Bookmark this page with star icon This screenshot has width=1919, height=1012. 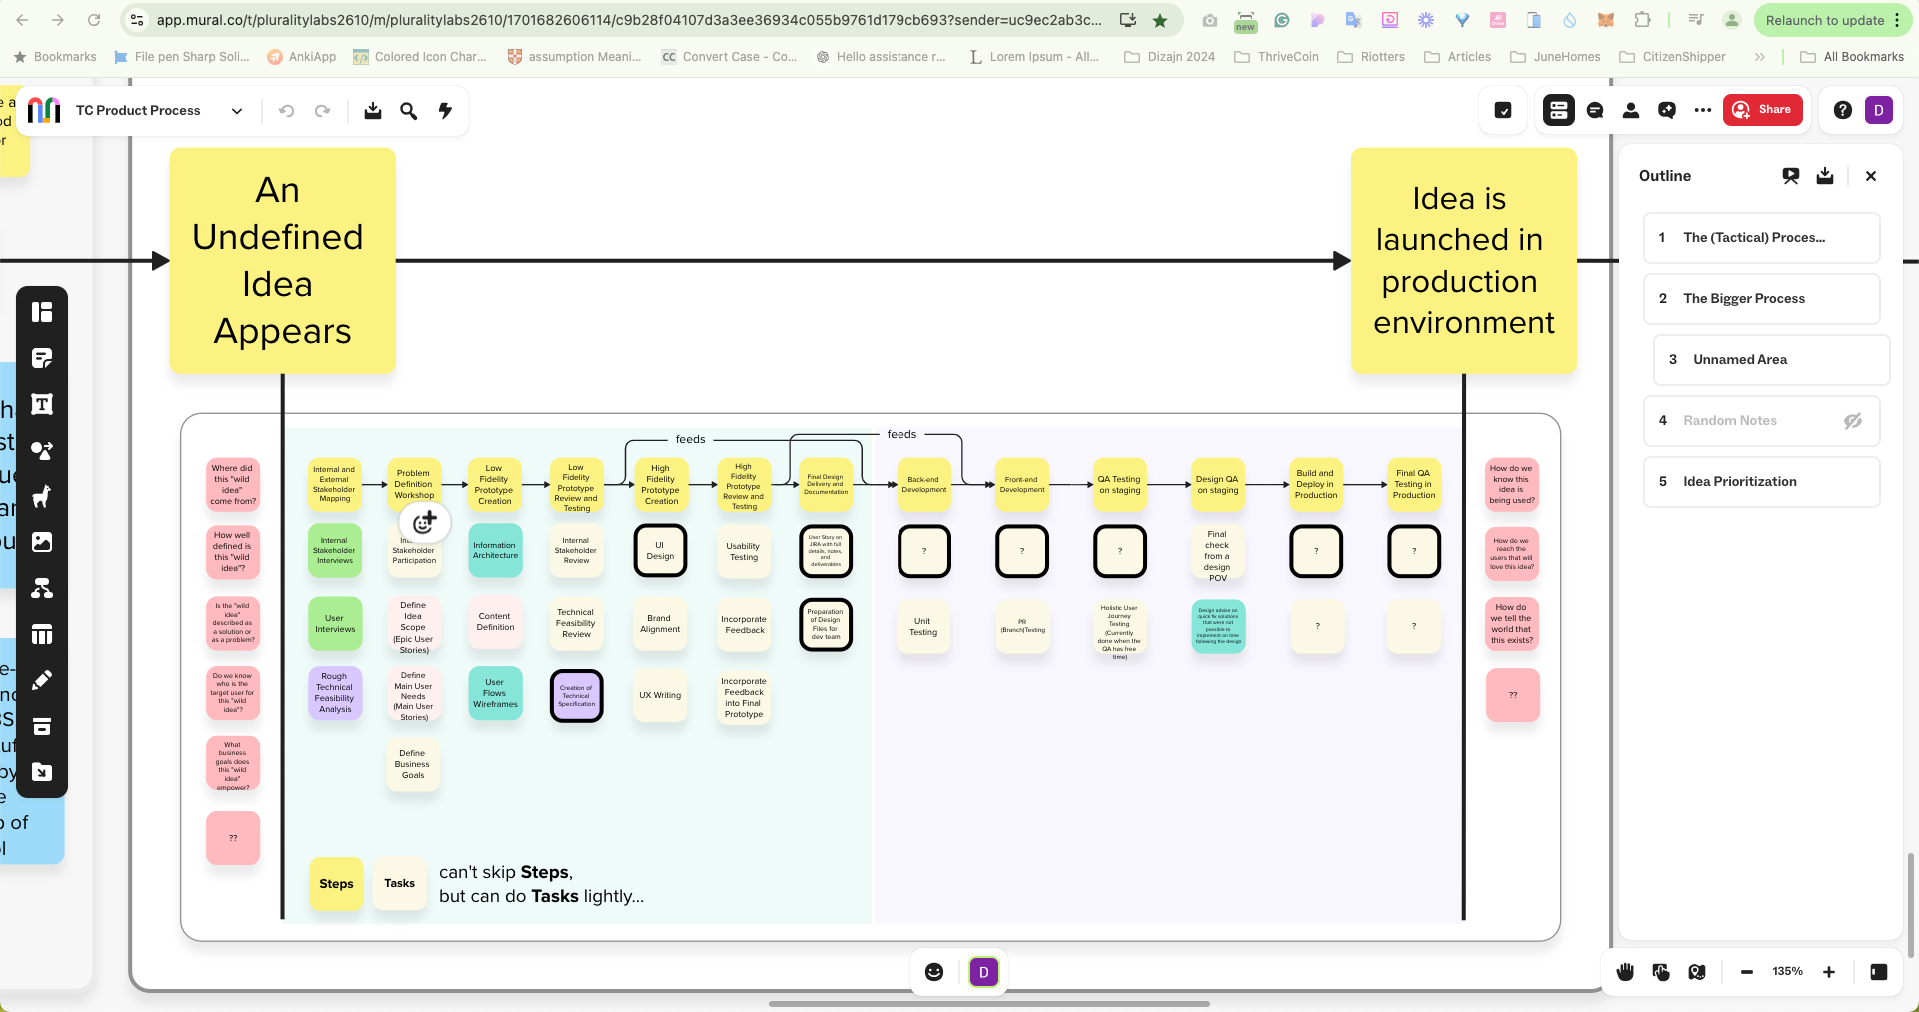[x=1160, y=20]
